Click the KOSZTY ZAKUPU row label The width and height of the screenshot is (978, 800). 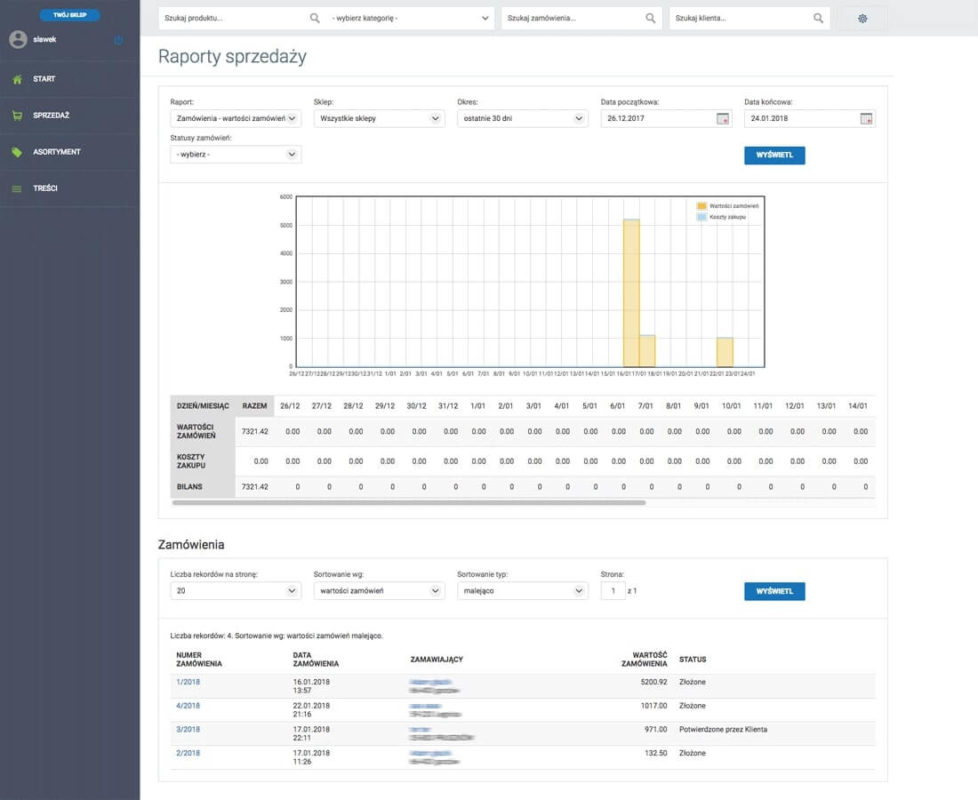(191, 461)
